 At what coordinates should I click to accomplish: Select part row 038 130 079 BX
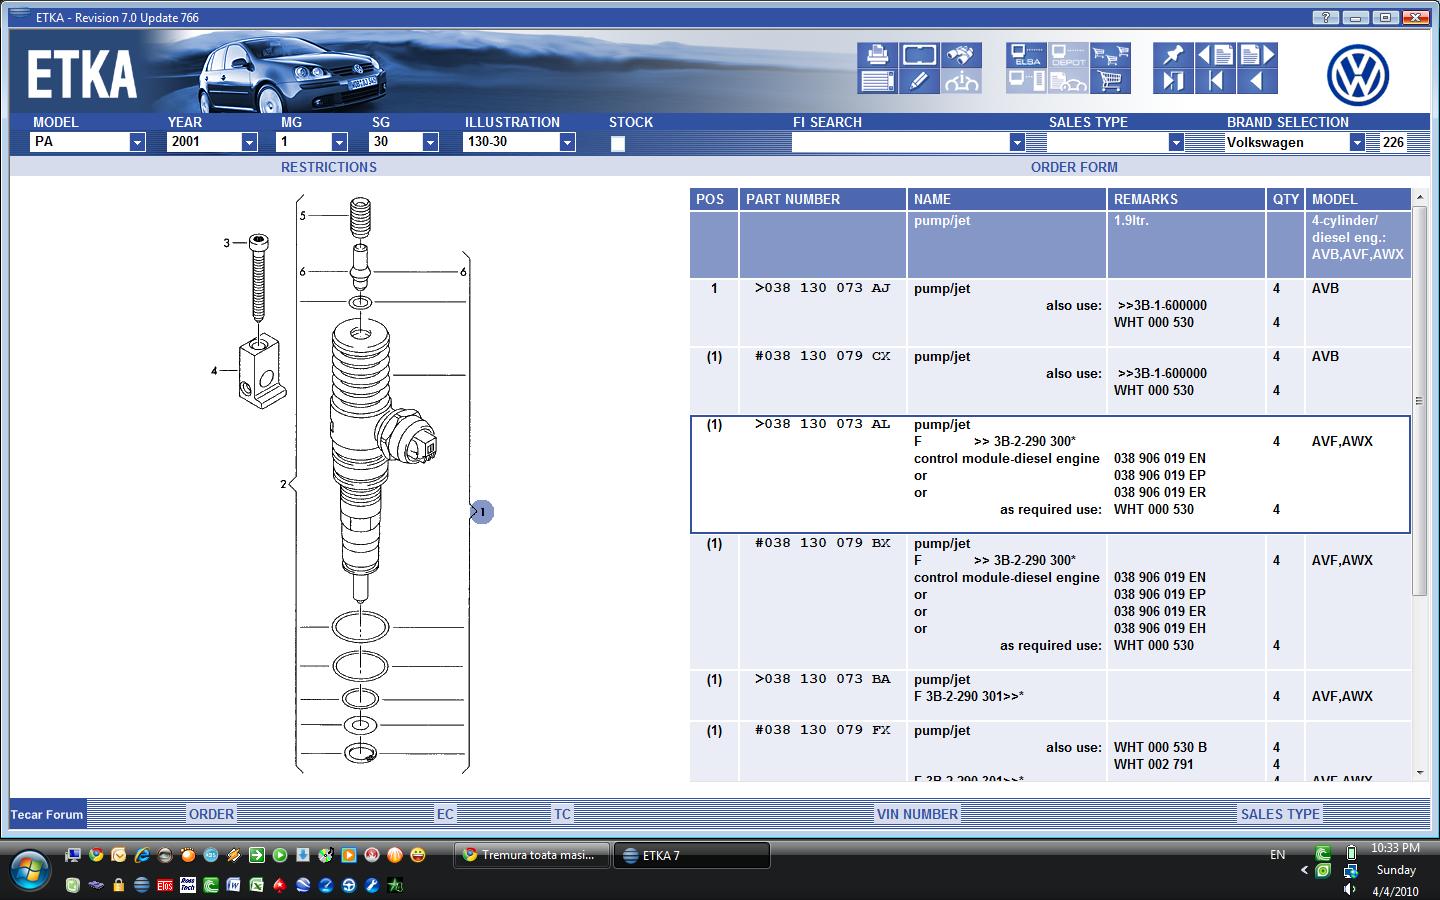coord(1050,602)
